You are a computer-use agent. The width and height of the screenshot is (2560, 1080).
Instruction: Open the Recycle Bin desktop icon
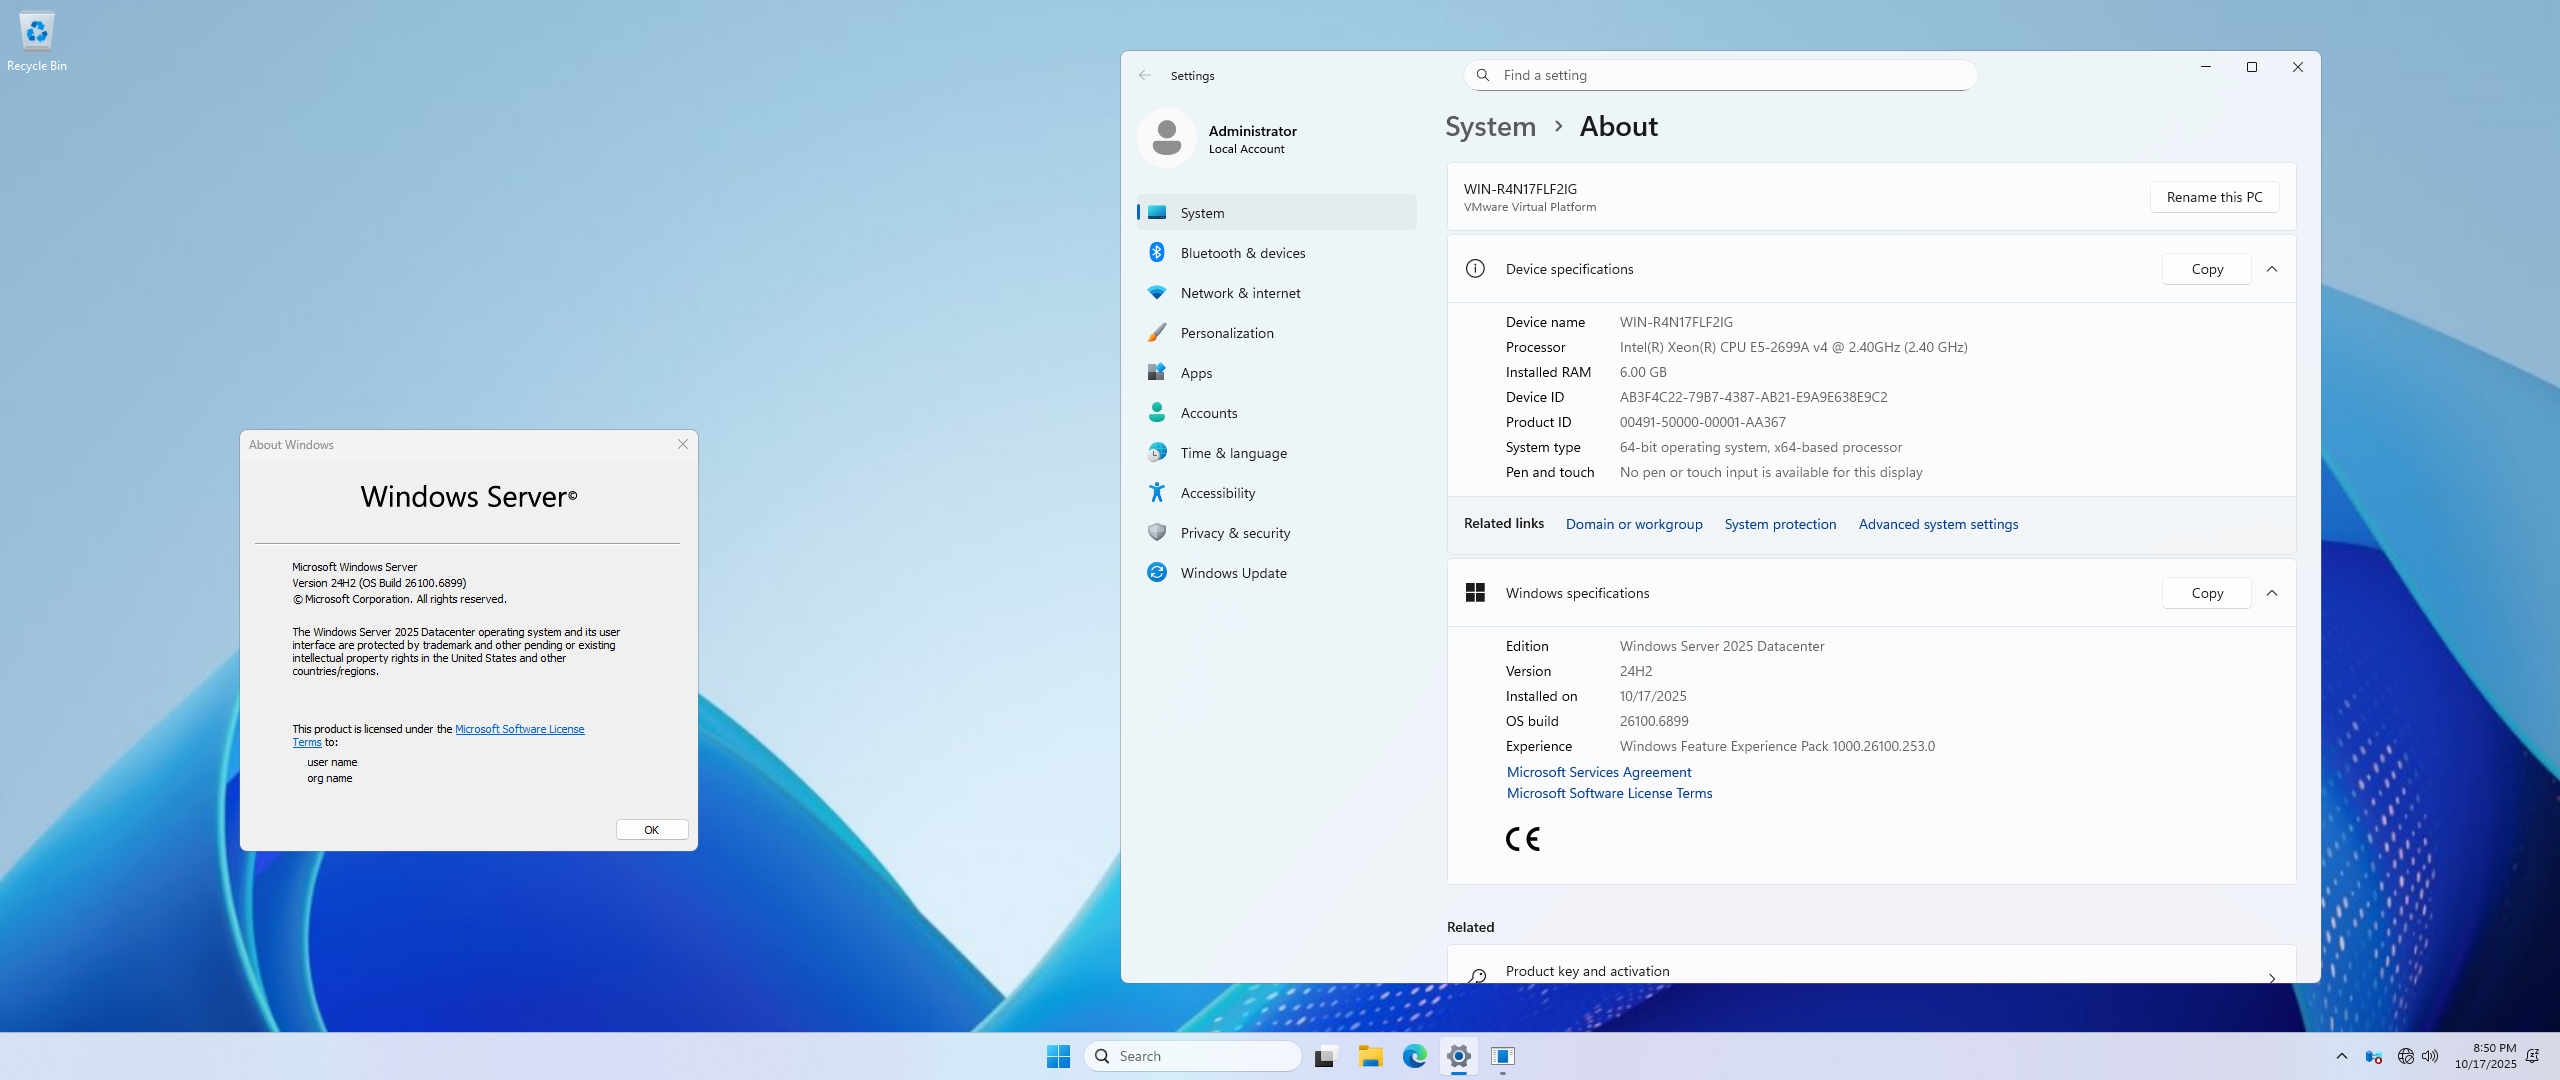pyautogui.click(x=37, y=40)
